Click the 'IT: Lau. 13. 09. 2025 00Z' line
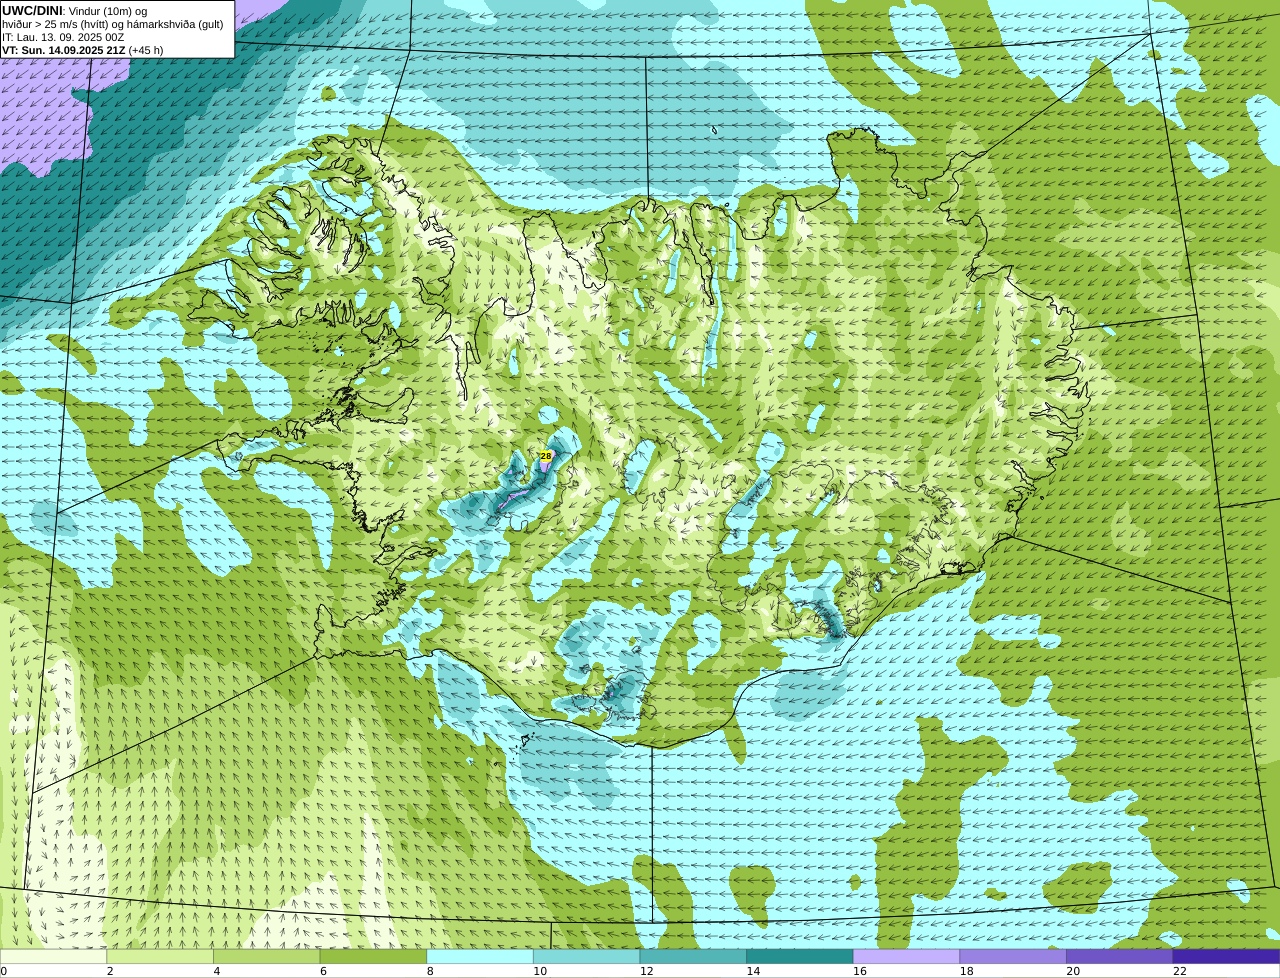Image resolution: width=1280 pixels, height=978 pixels. pyautogui.click(x=63, y=37)
